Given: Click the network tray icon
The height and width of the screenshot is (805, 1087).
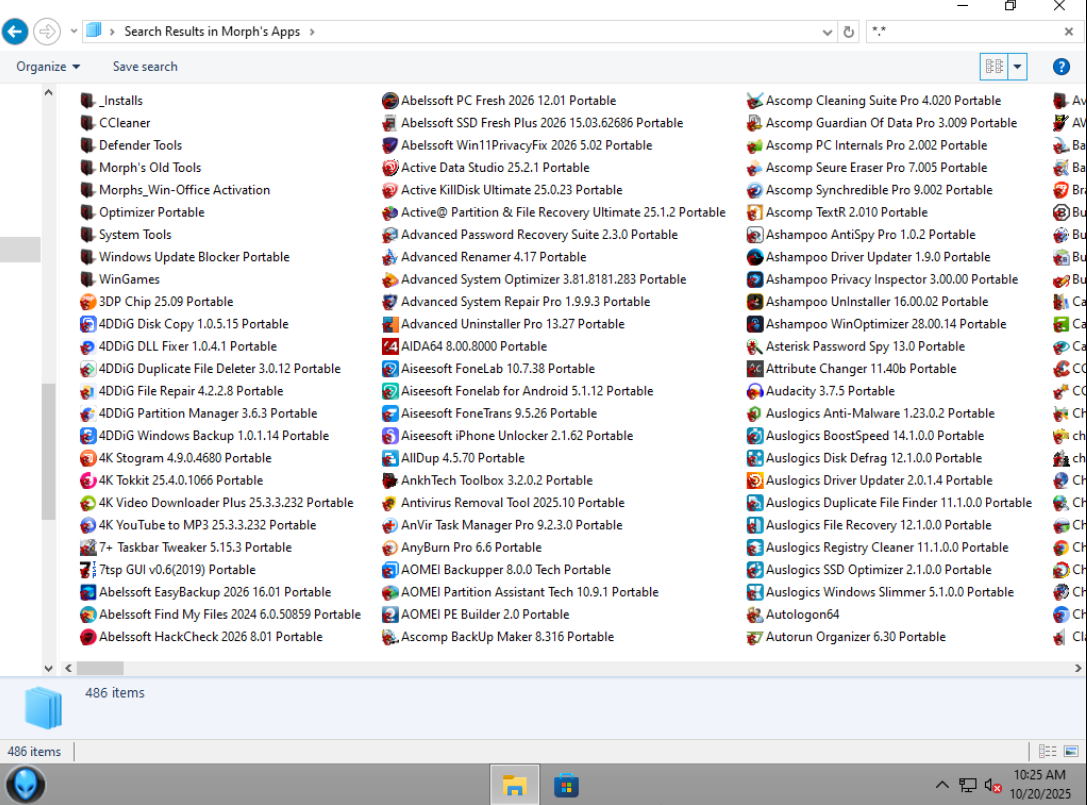Looking at the screenshot, I should [x=967, y=786].
